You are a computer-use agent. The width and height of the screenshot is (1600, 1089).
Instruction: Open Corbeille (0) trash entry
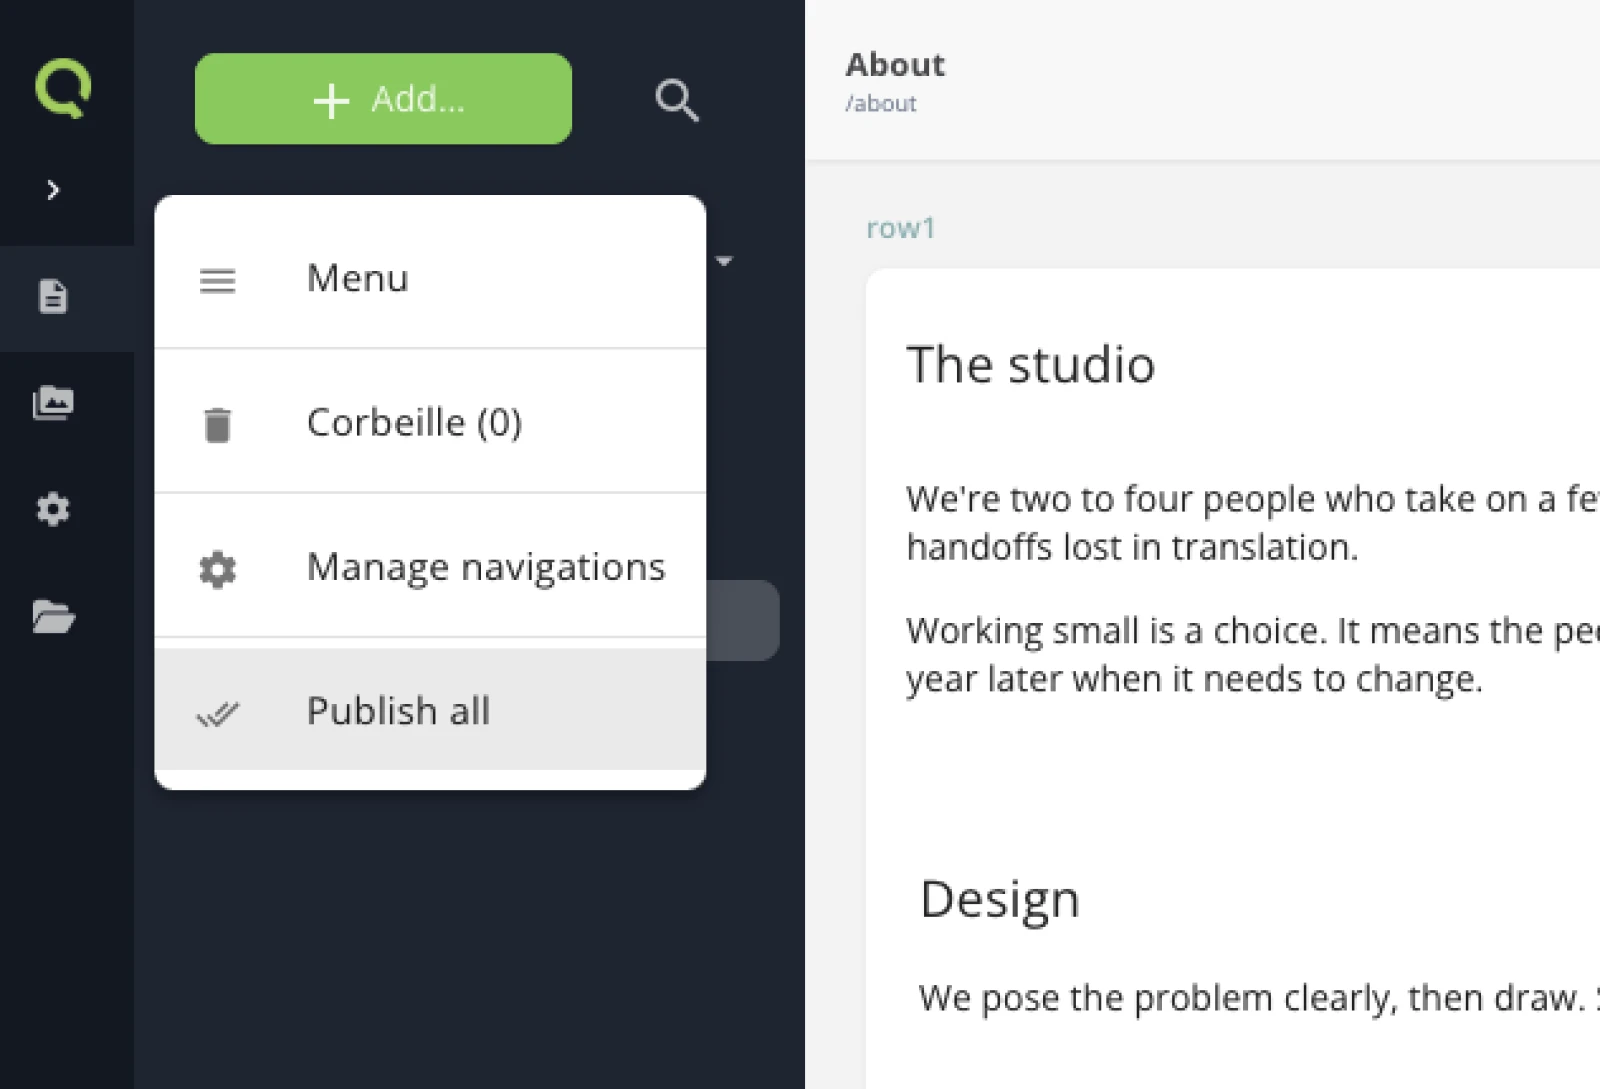[430, 422]
